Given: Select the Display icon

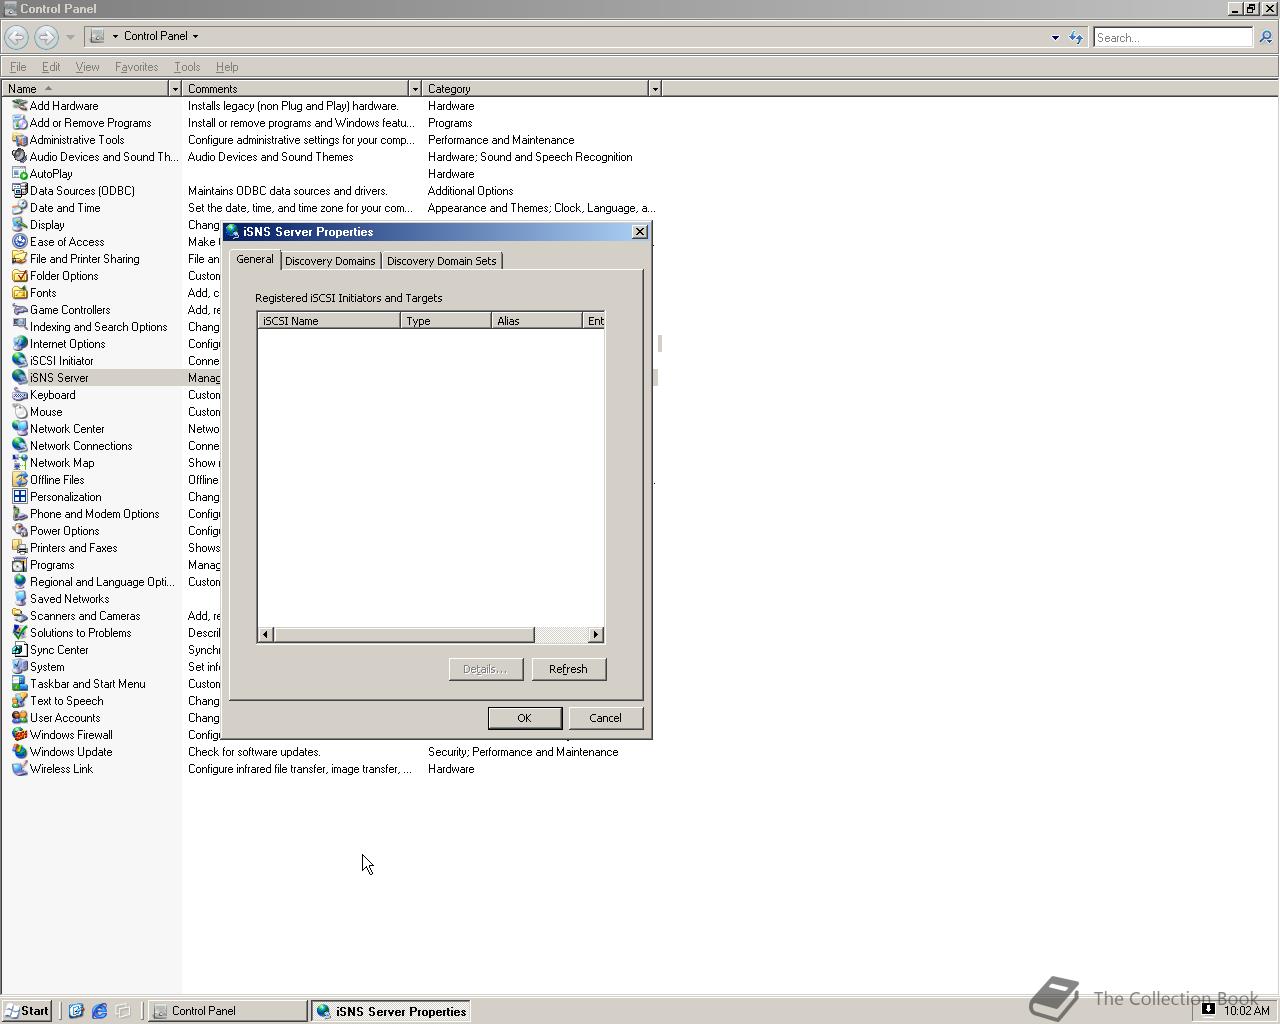Looking at the screenshot, I should pyautogui.click(x=19, y=225).
